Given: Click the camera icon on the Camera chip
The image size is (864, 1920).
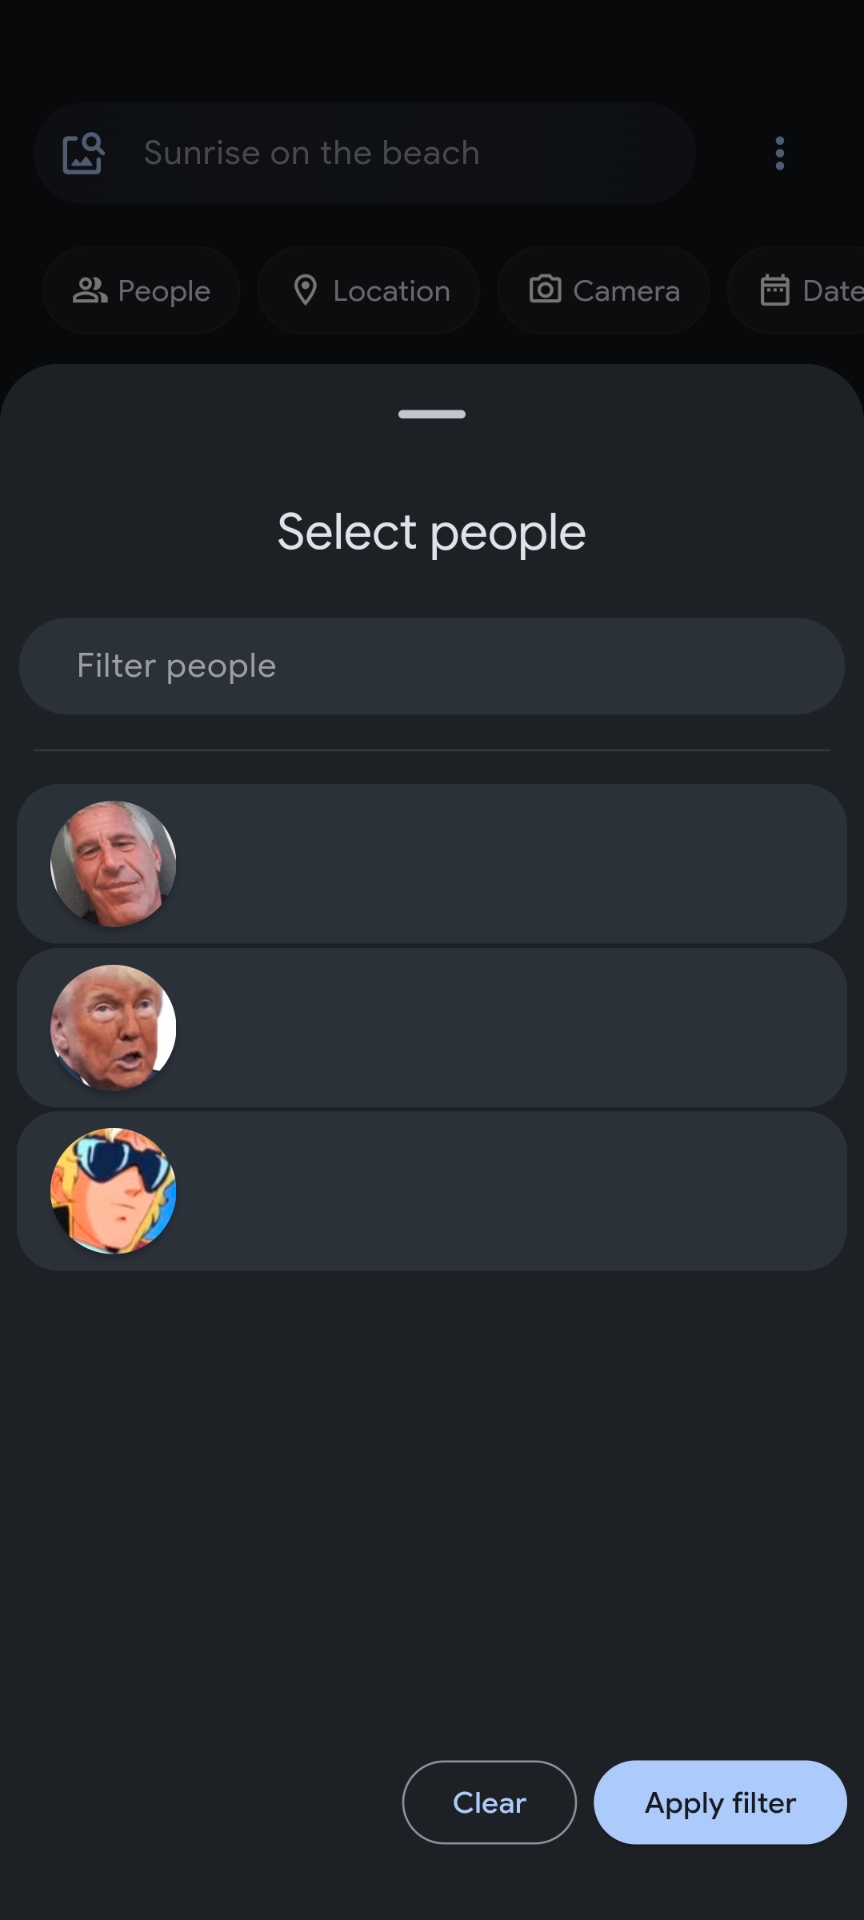Looking at the screenshot, I should click(545, 290).
